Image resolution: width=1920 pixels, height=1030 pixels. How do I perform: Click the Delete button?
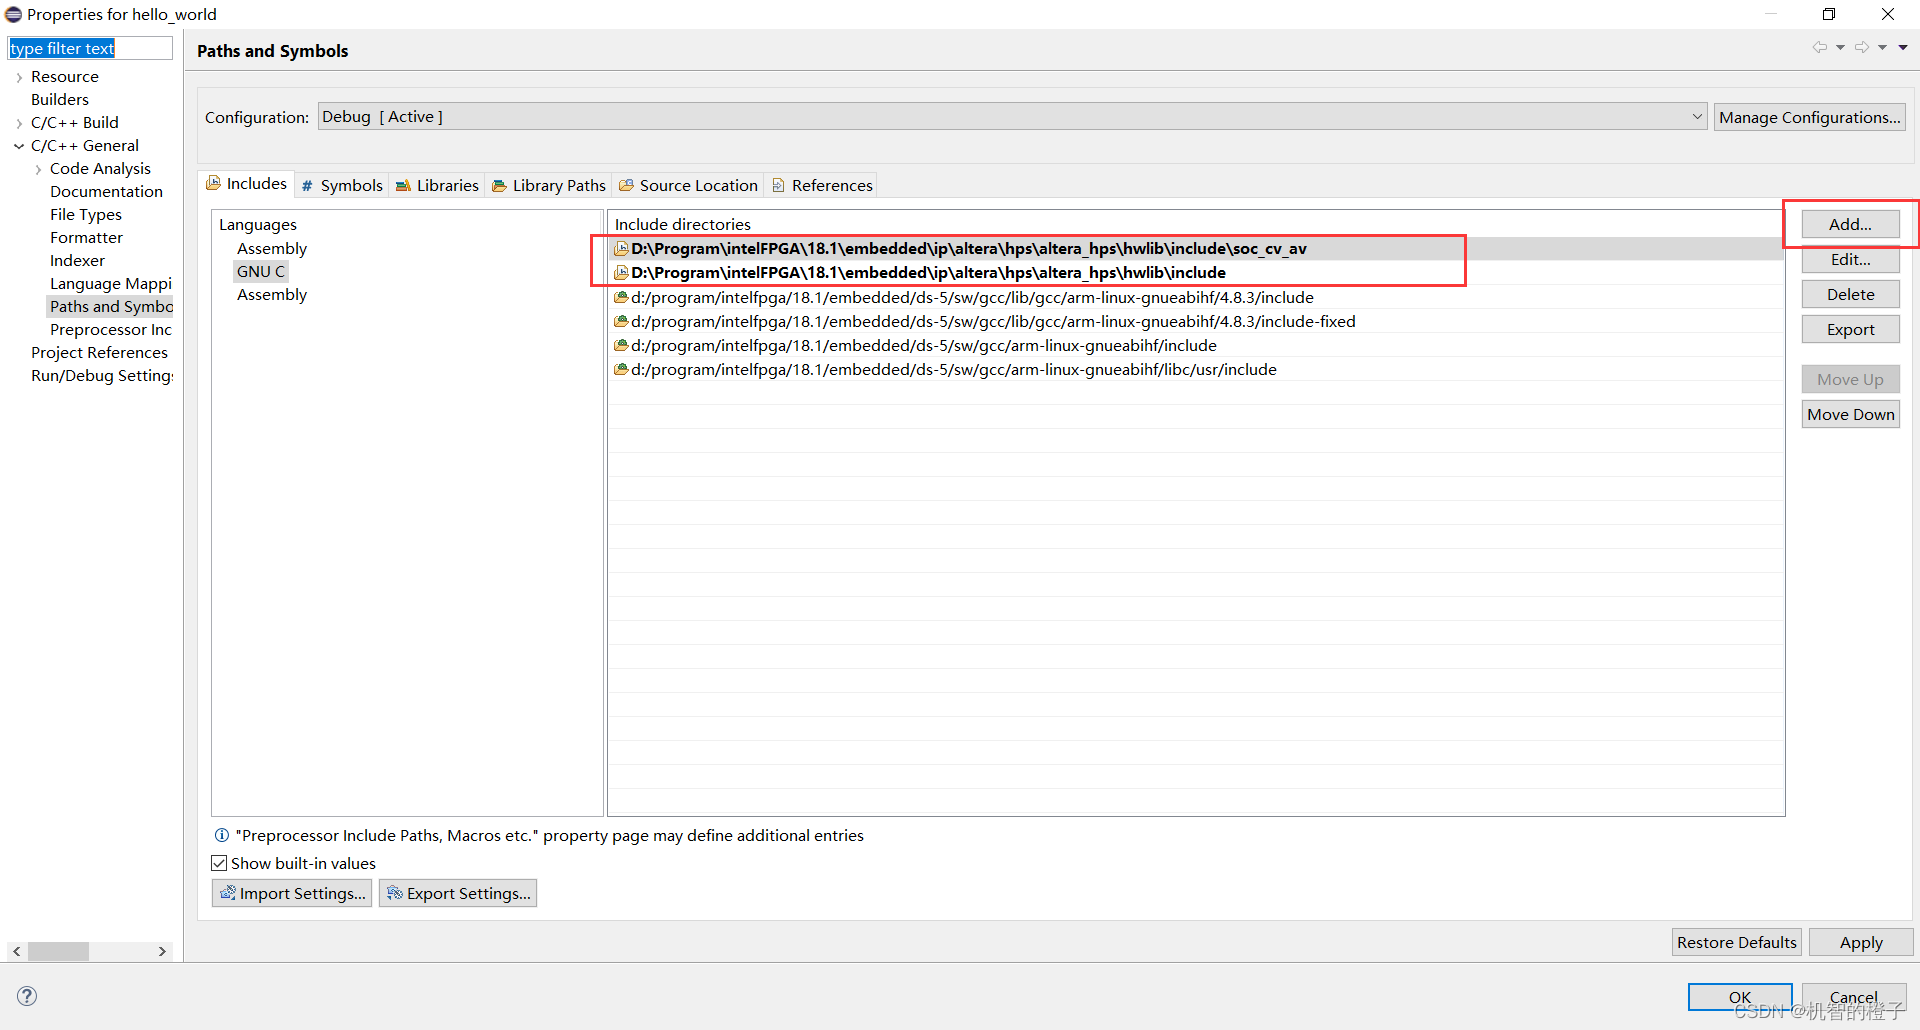(1850, 294)
